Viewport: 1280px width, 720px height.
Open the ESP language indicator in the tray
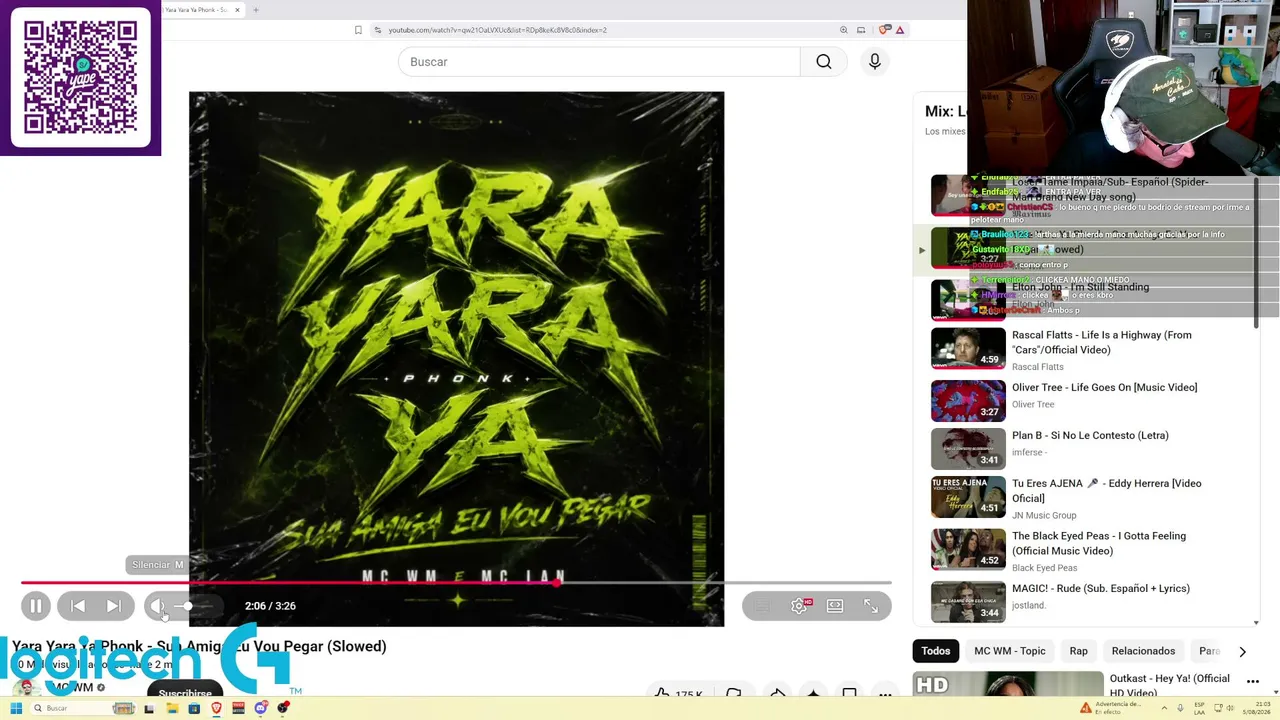pyautogui.click(x=1200, y=709)
